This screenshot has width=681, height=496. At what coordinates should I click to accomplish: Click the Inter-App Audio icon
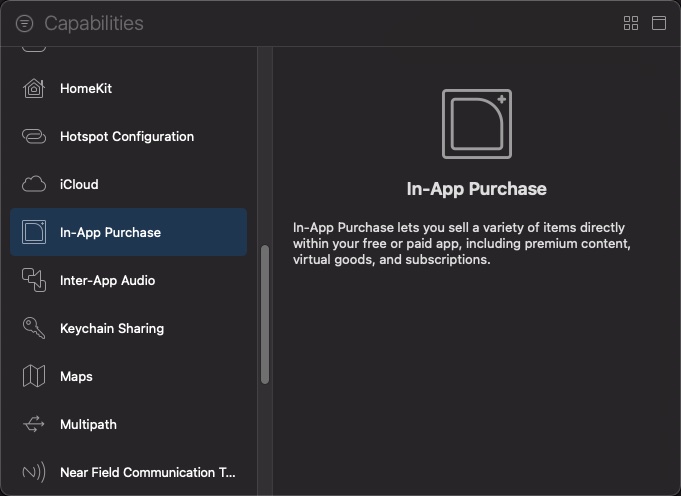click(x=34, y=280)
